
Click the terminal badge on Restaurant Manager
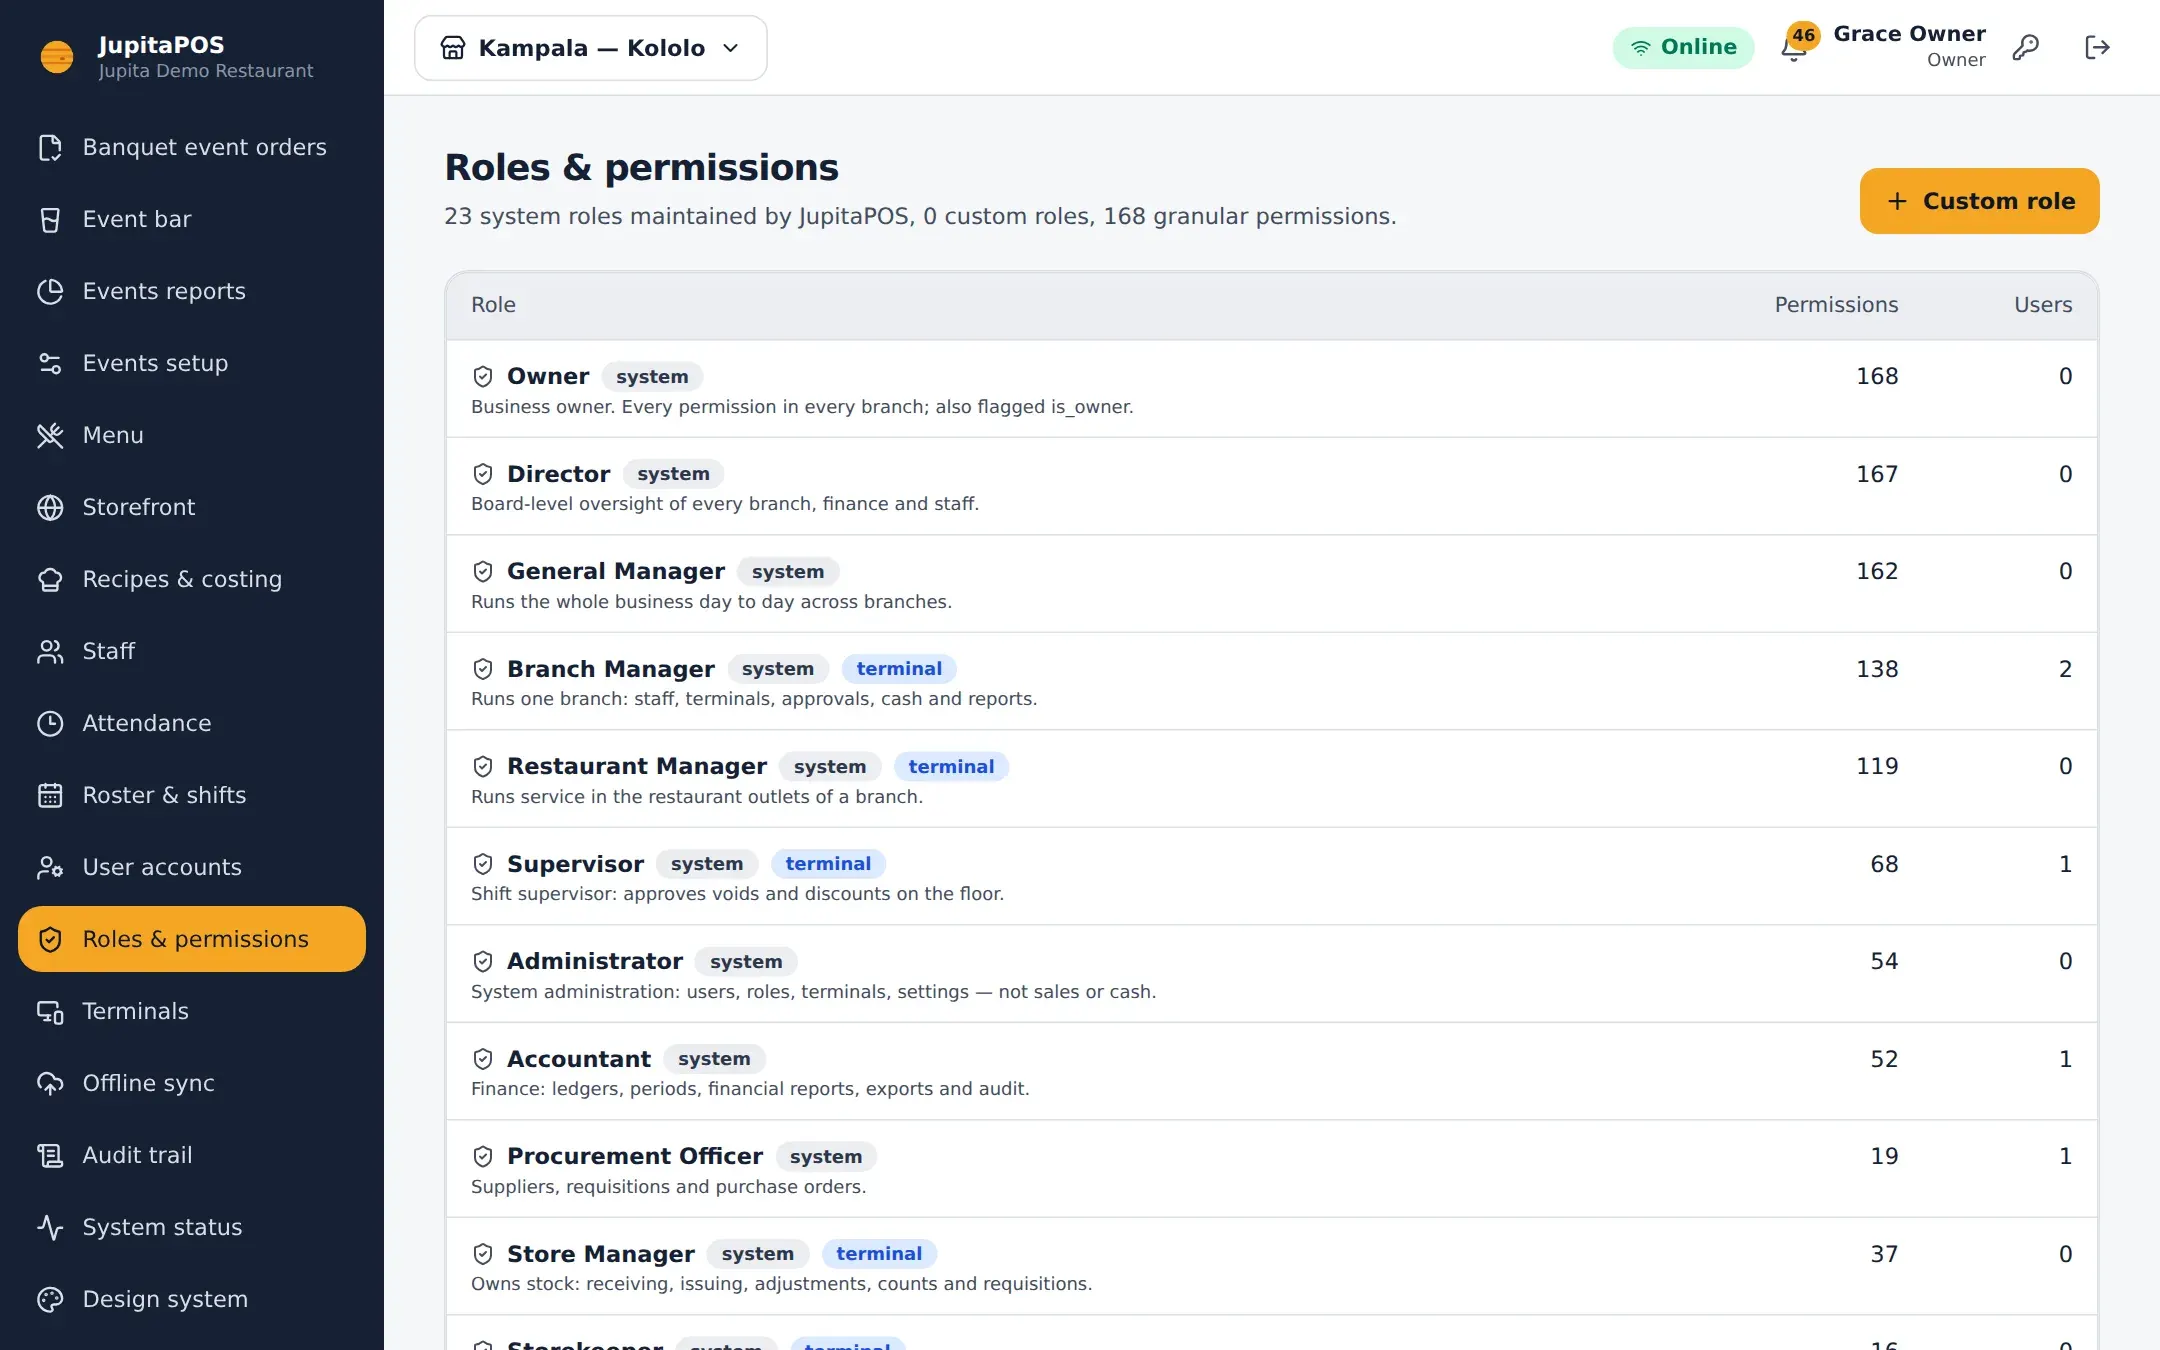tap(951, 766)
